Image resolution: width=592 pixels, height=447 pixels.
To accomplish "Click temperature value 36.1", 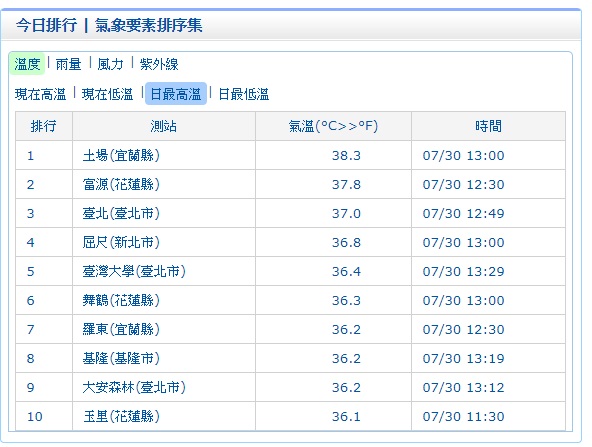I will tap(346, 417).
